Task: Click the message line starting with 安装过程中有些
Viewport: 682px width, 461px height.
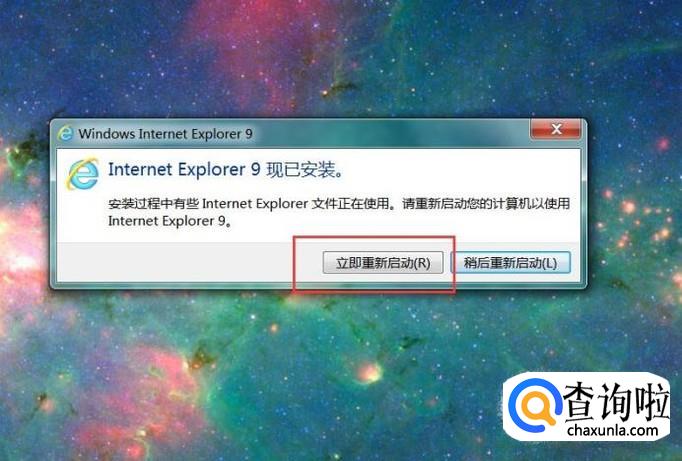Action: [x=339, y=203]
